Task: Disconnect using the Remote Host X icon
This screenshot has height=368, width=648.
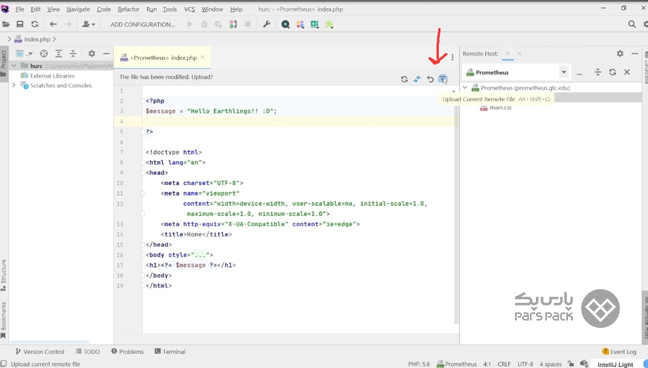Action: tap(627, 72)
